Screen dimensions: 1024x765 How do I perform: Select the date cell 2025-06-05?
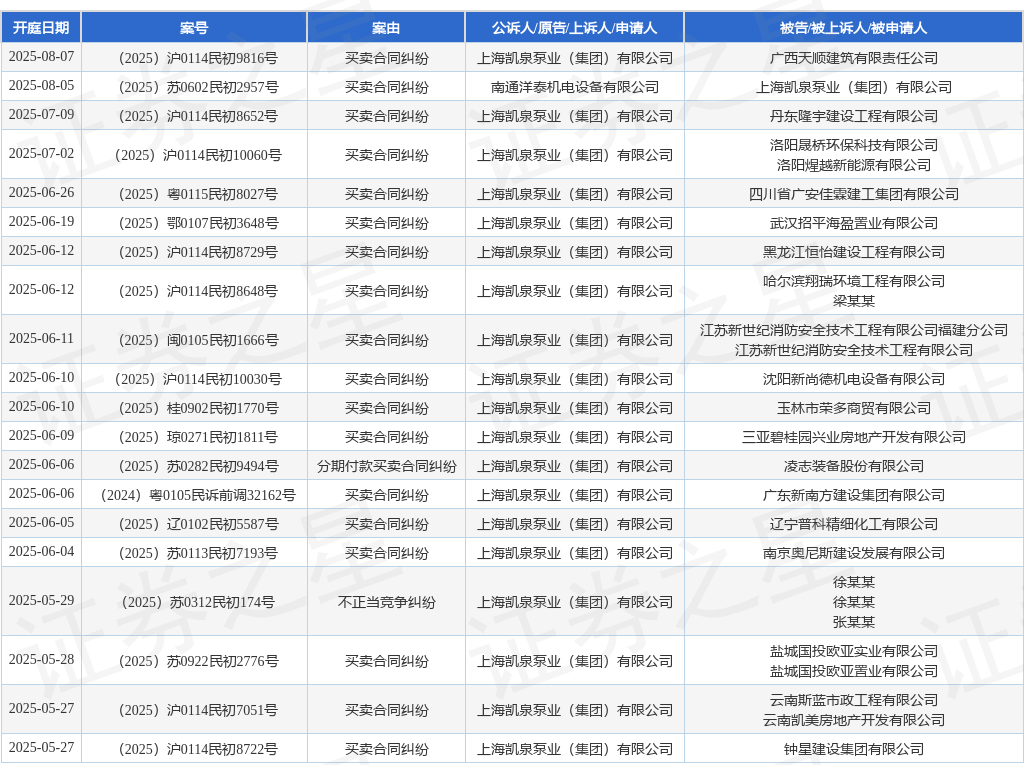click(x=41, y=523)
